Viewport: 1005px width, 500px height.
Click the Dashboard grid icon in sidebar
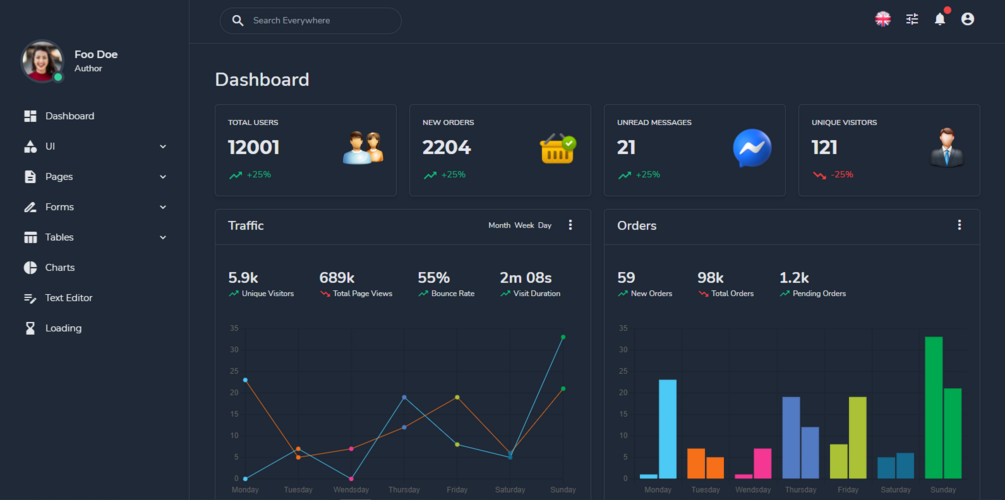coord(30,116)
